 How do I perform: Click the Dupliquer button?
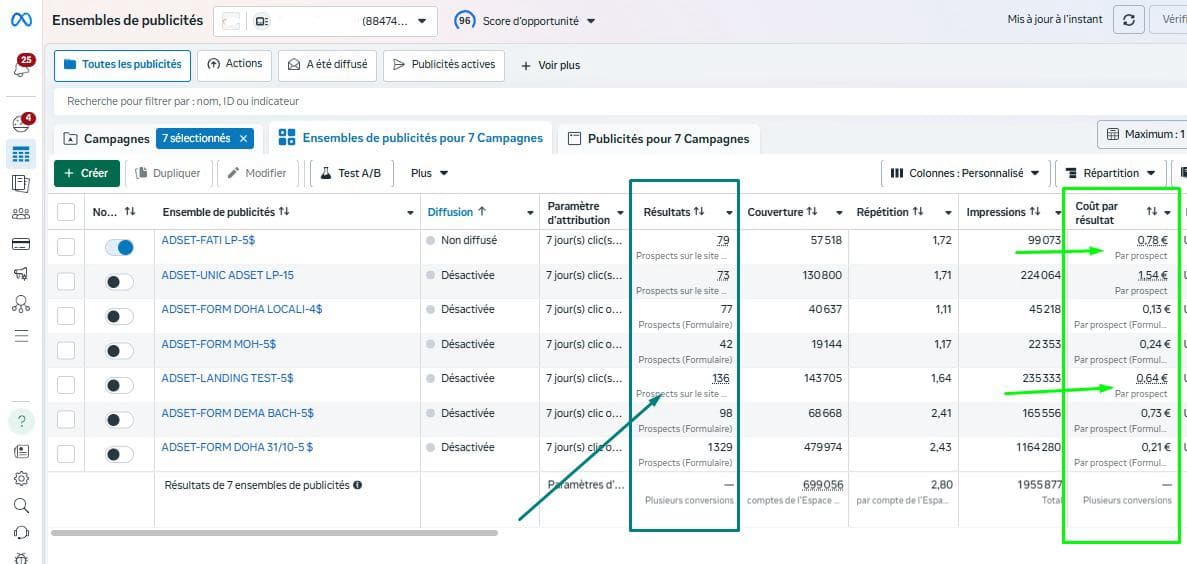[168, 173]
